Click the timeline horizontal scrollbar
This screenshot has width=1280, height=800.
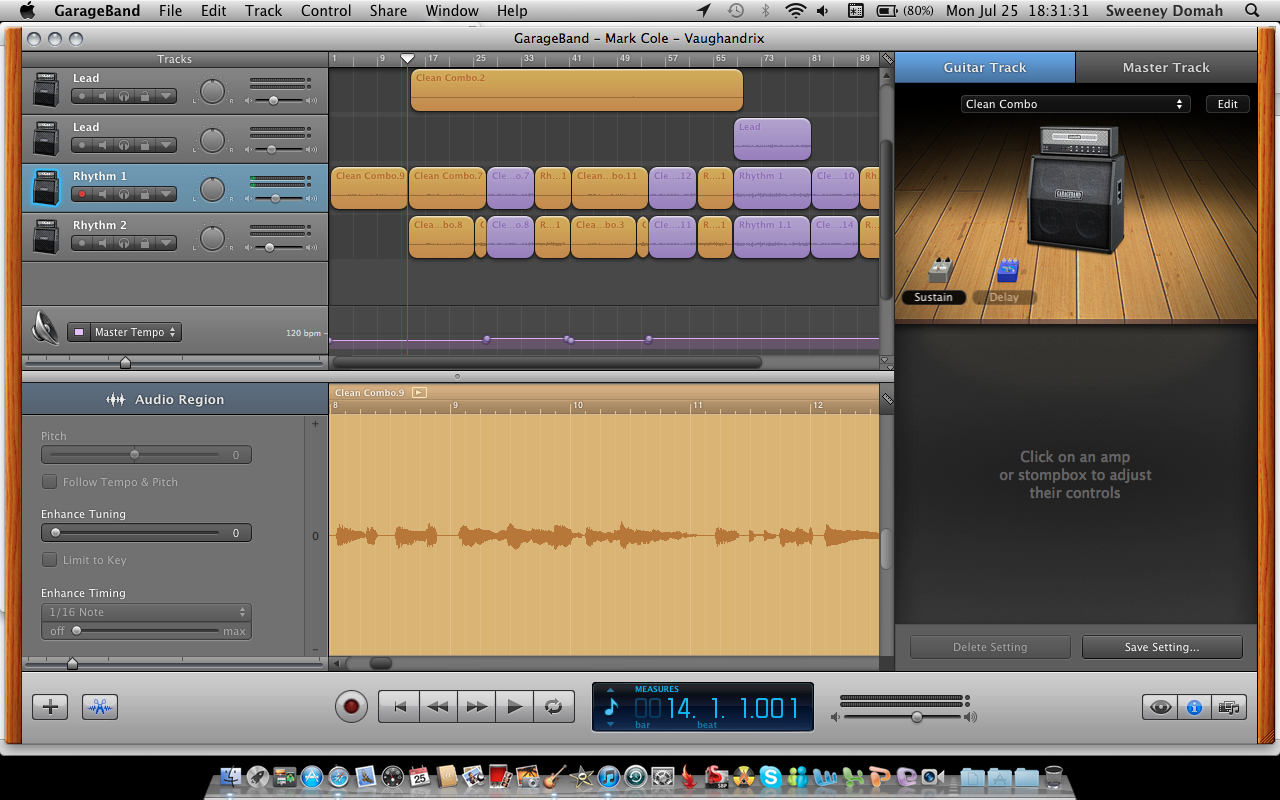click(548, 362)
